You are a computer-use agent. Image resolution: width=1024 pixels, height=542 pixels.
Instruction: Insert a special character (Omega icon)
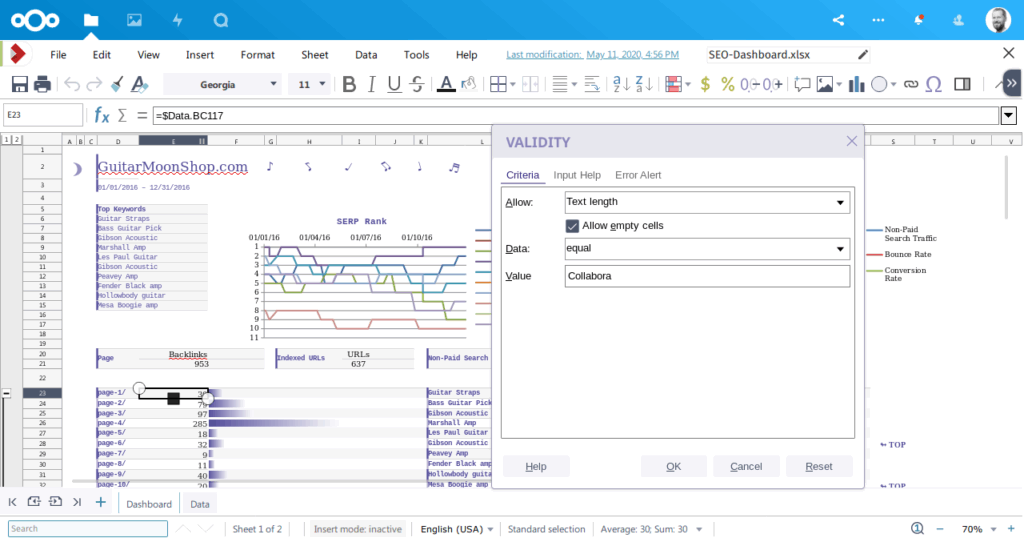(933, 85)
